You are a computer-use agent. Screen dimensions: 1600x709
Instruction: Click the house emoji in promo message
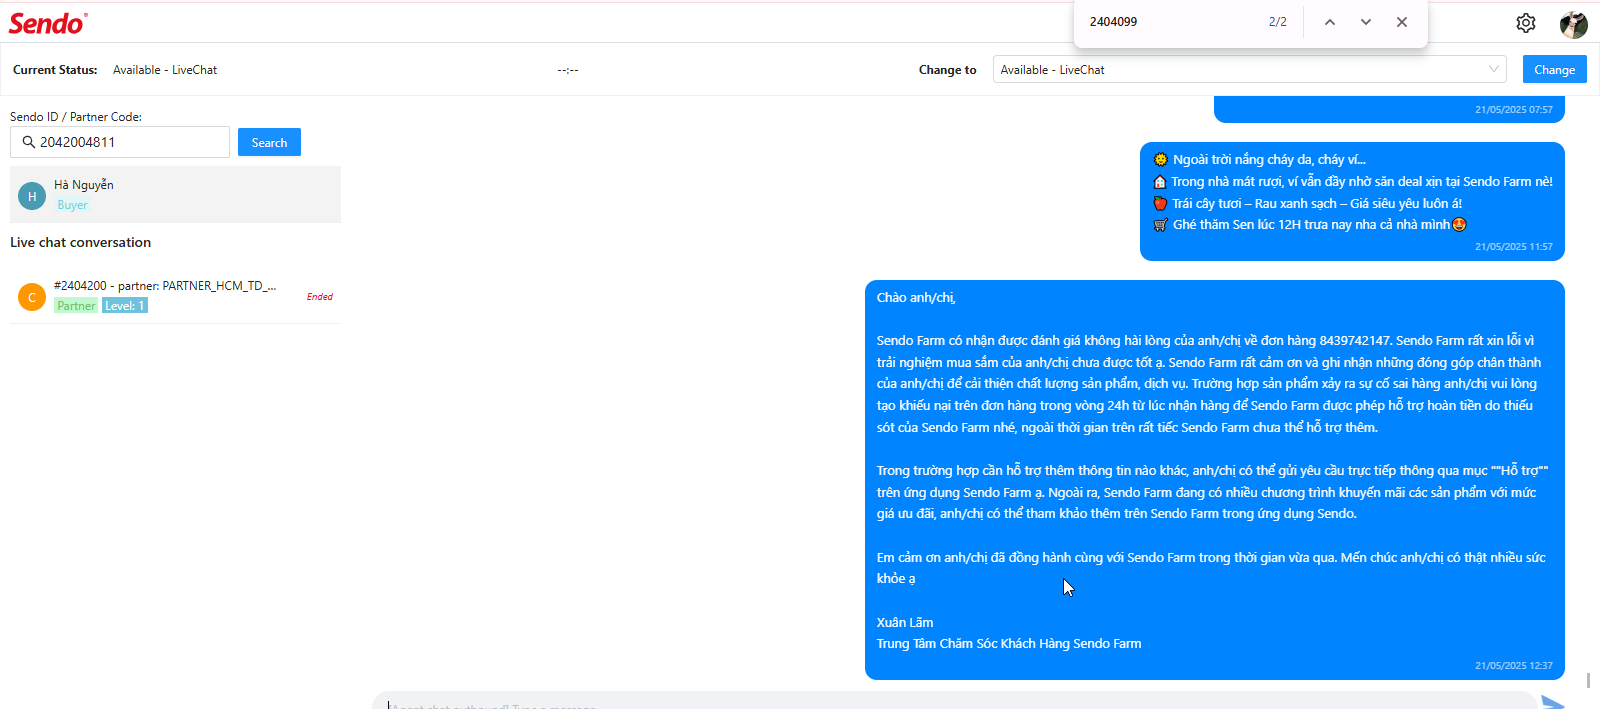[x=1160, y=182]
